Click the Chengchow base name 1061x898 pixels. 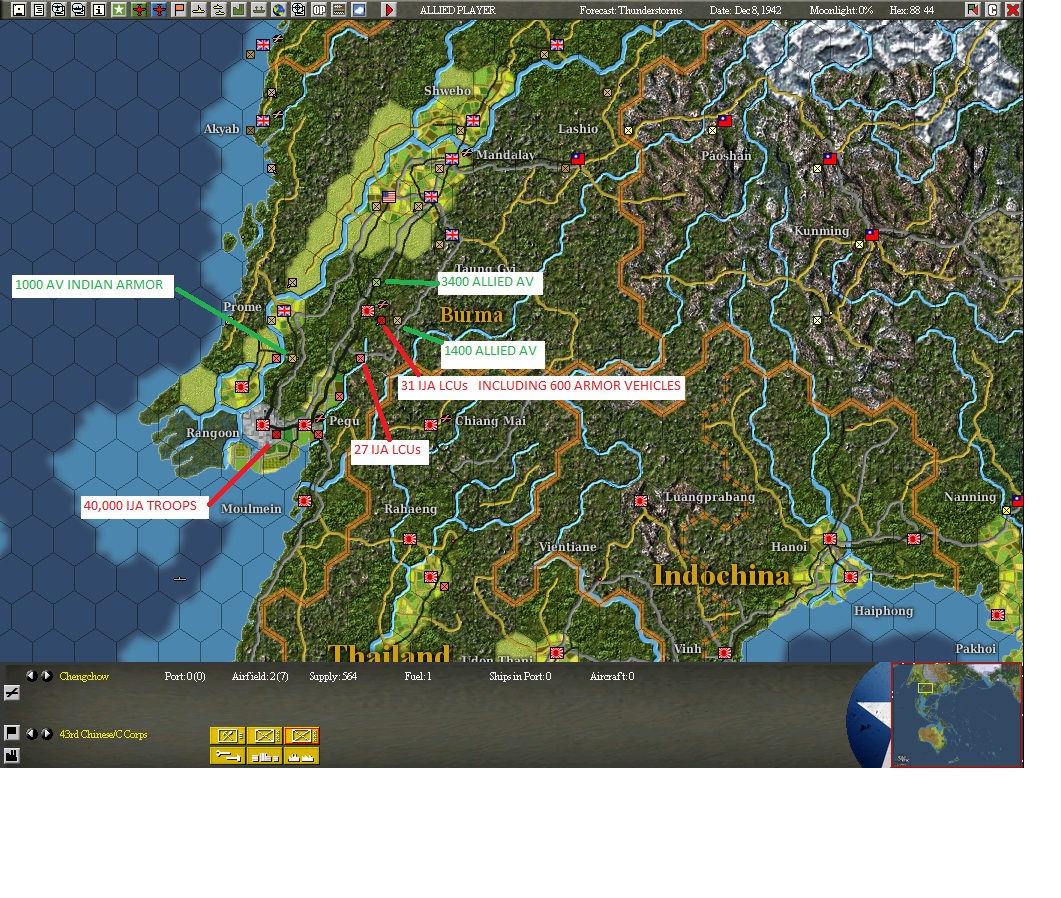click(x=84, y=676)
